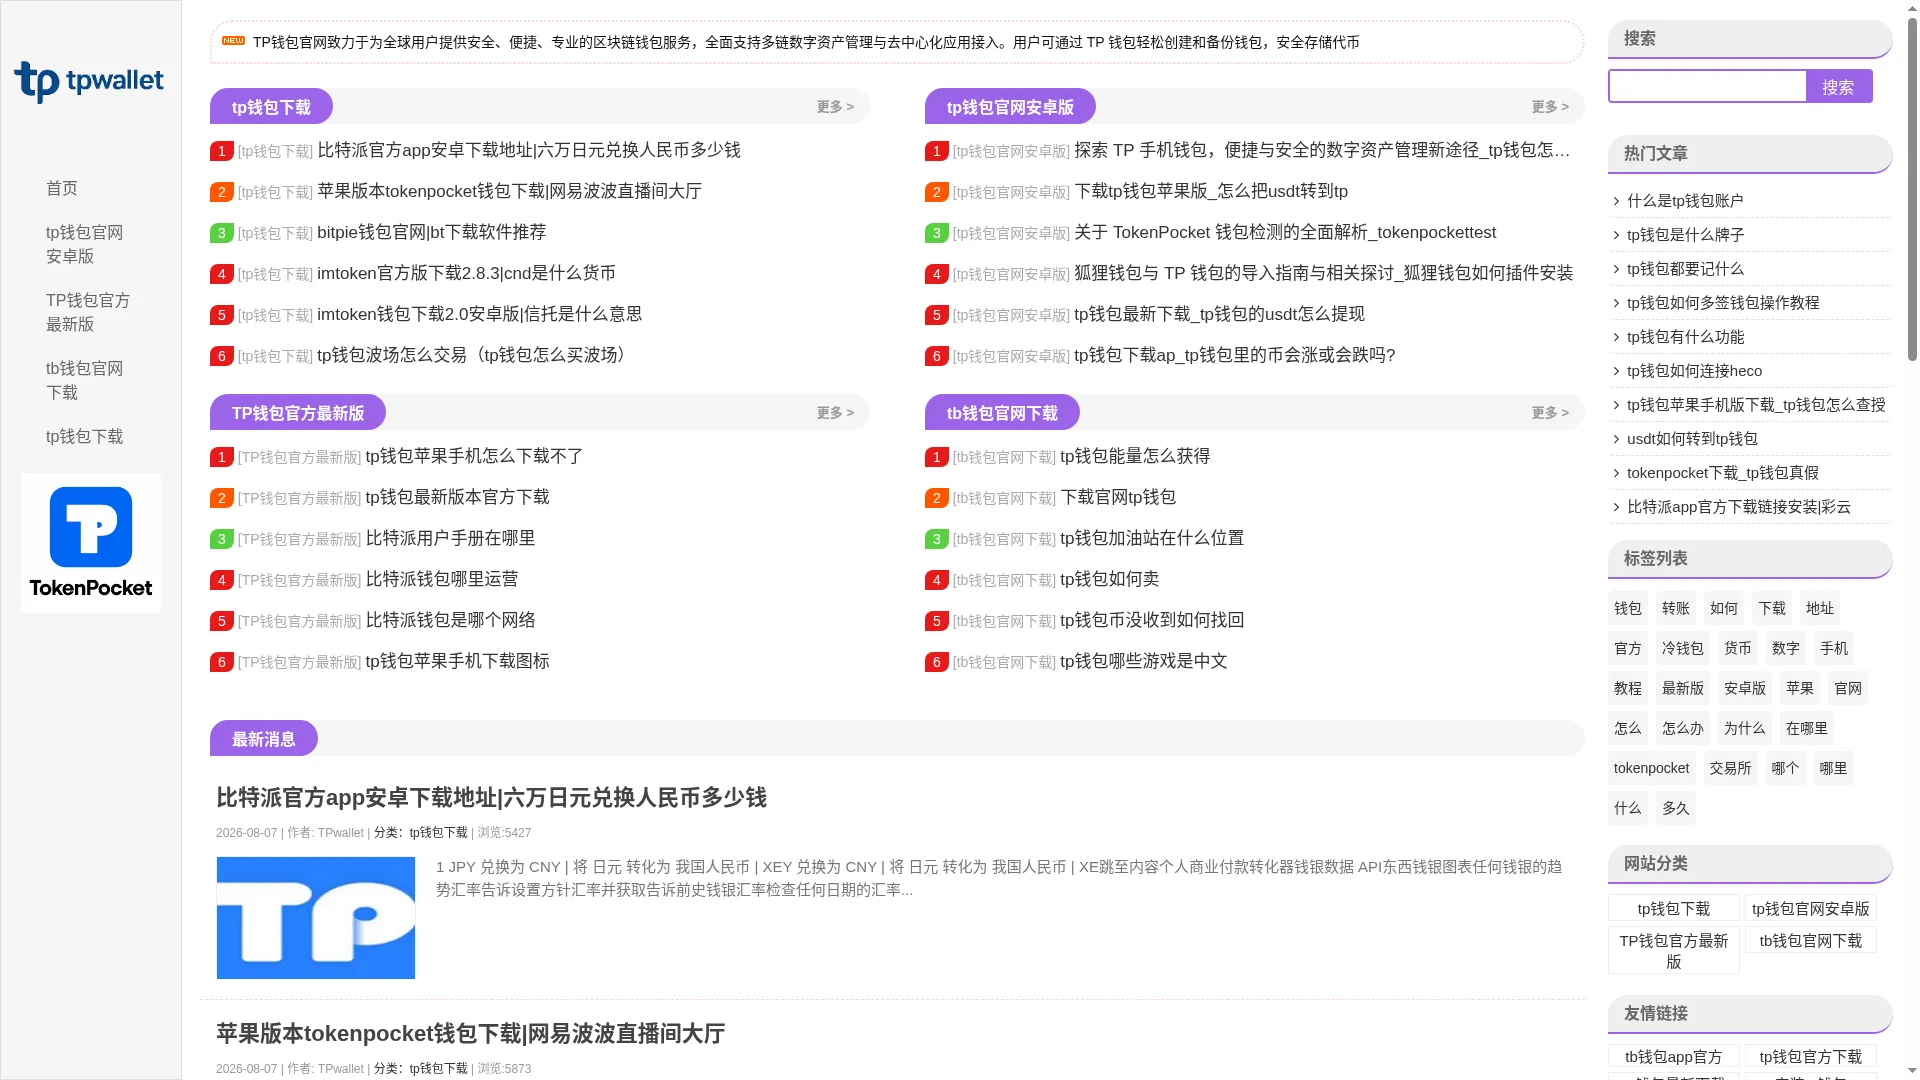Select the tokenpocket tag
This screenshot has width=1920, height=1080.
pos(1651,768)
